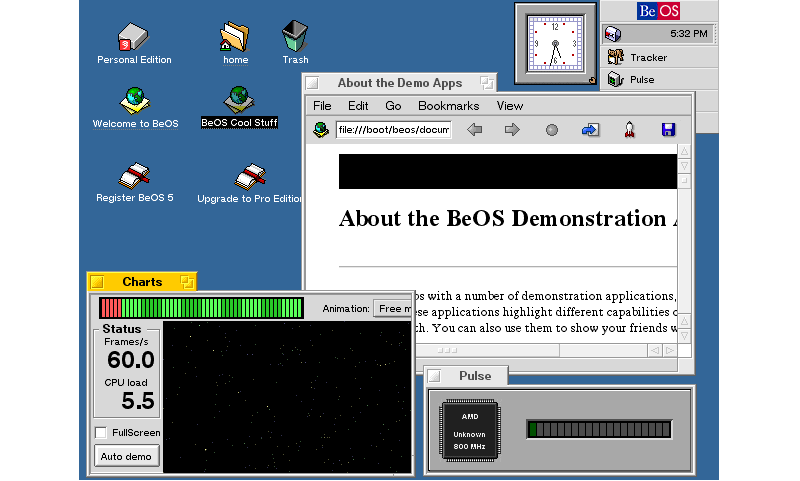This screenshot has width=800, height=481.
Task: Click the Stop button in browser toolbar
Action: (x=552, y=130)
